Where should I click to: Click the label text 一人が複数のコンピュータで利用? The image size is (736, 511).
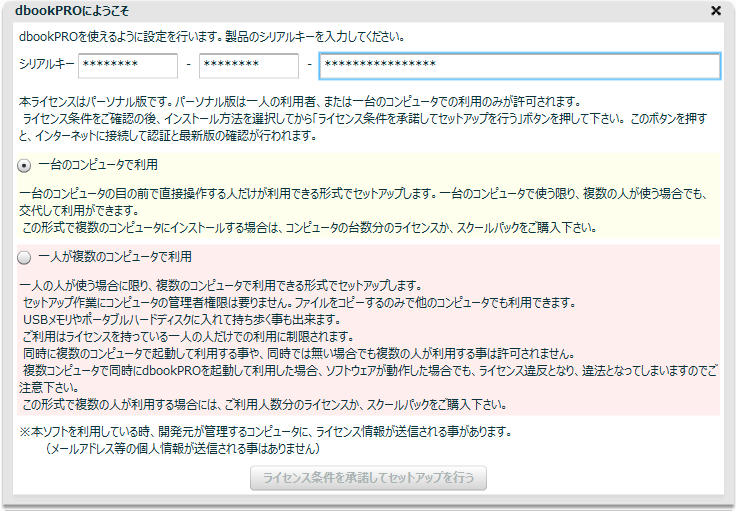[x=115, y=257]
